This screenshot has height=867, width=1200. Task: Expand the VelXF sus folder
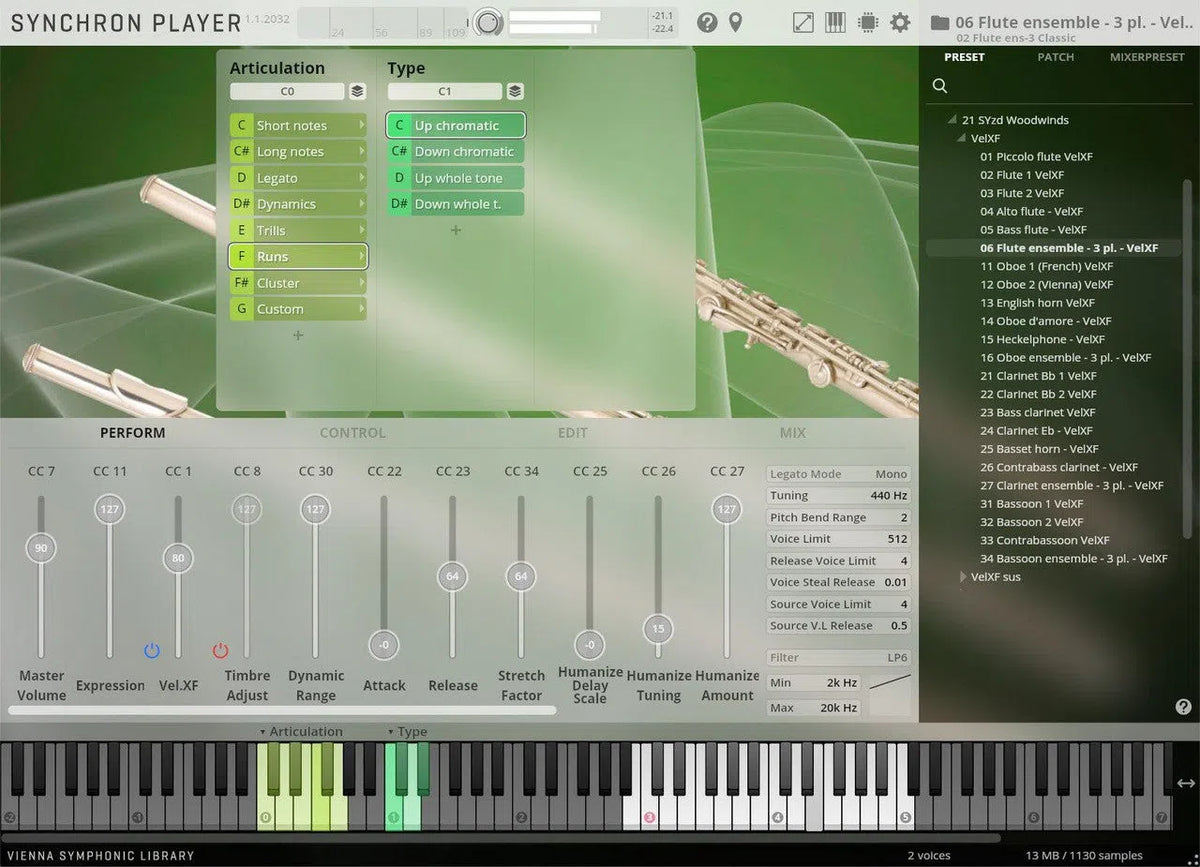963,577
